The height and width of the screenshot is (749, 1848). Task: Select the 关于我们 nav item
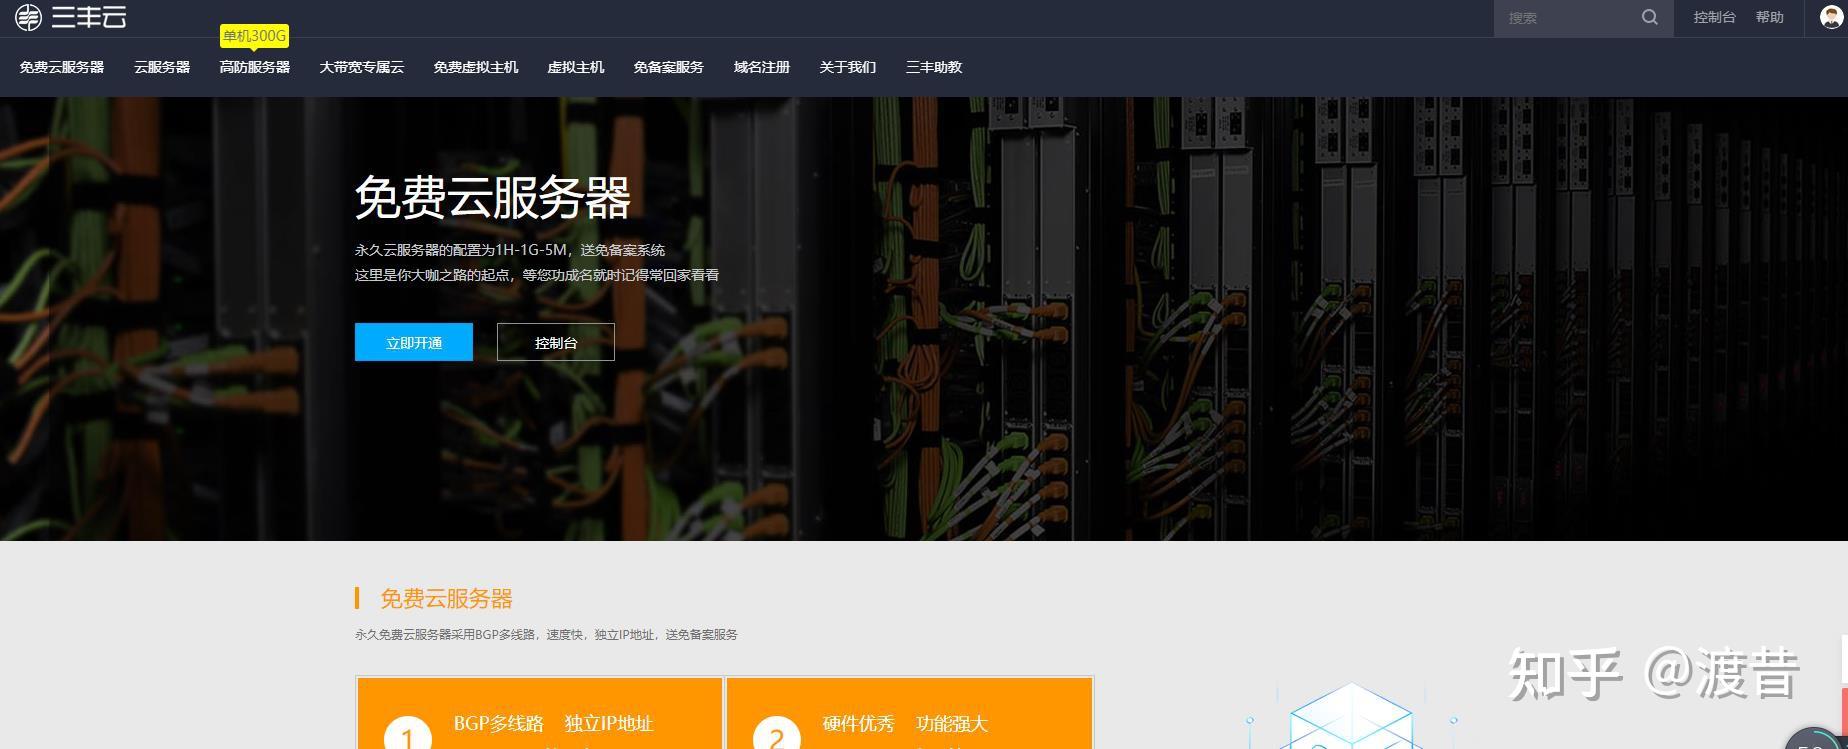click(848, 67)
